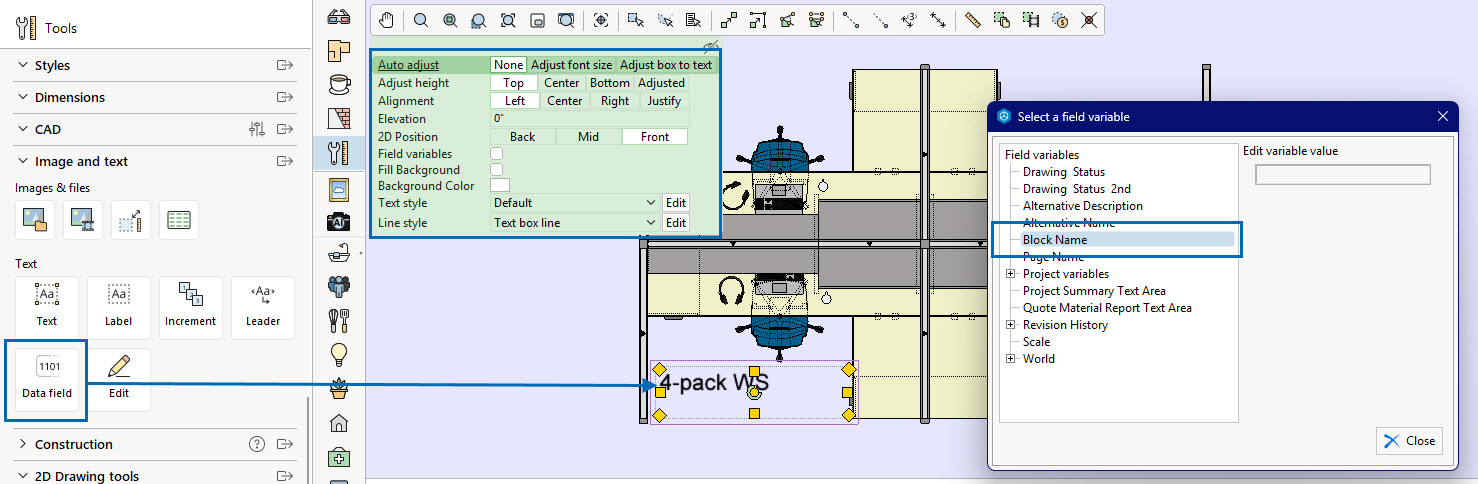This screenshot has height=484, width=1478.
Task: Open the Line style dropdown
Action: click(x=574, y=223)
